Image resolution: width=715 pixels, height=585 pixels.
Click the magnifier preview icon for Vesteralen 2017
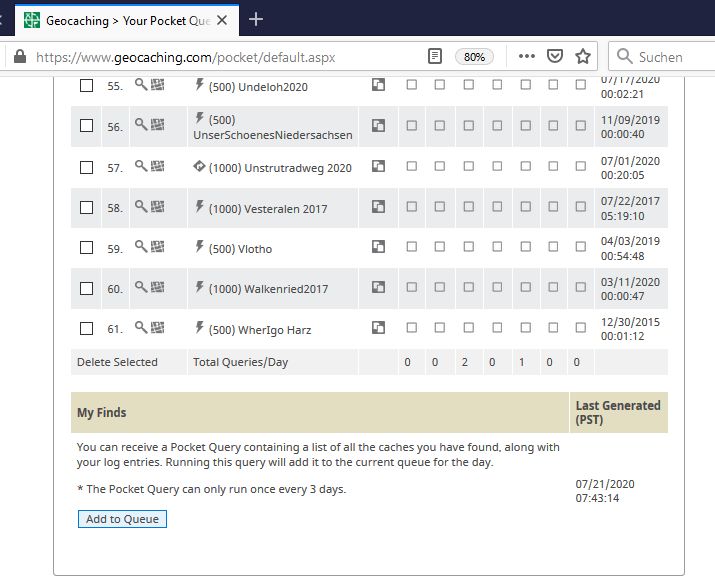pyautogui.click(x=141, y=207)
